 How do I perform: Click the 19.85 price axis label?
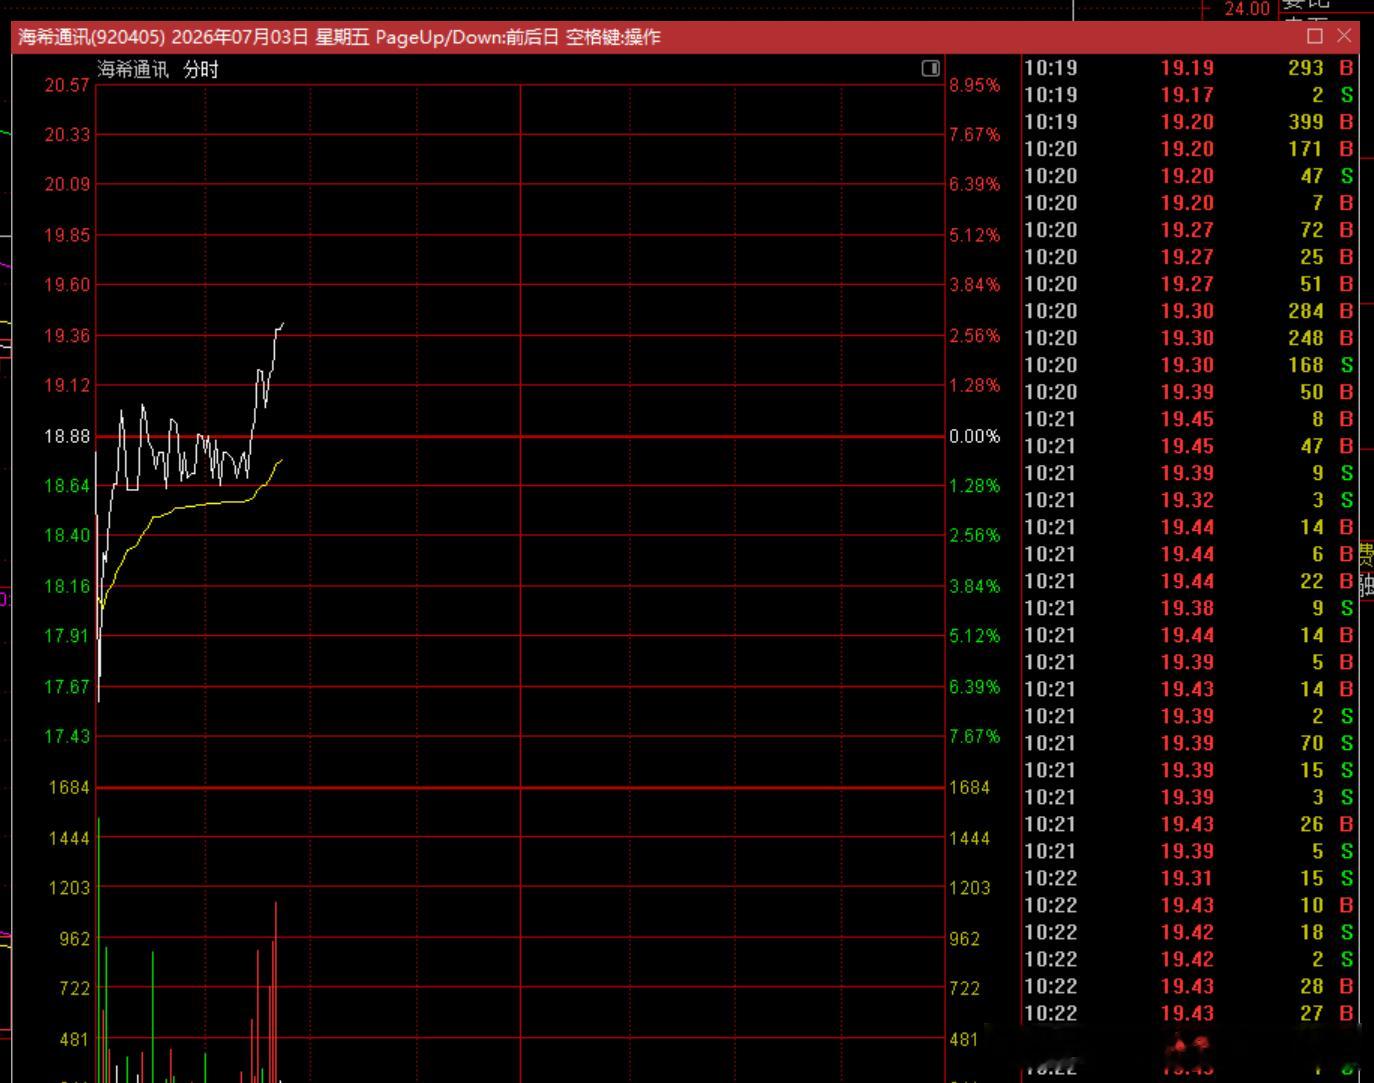(x=67, y=235)
